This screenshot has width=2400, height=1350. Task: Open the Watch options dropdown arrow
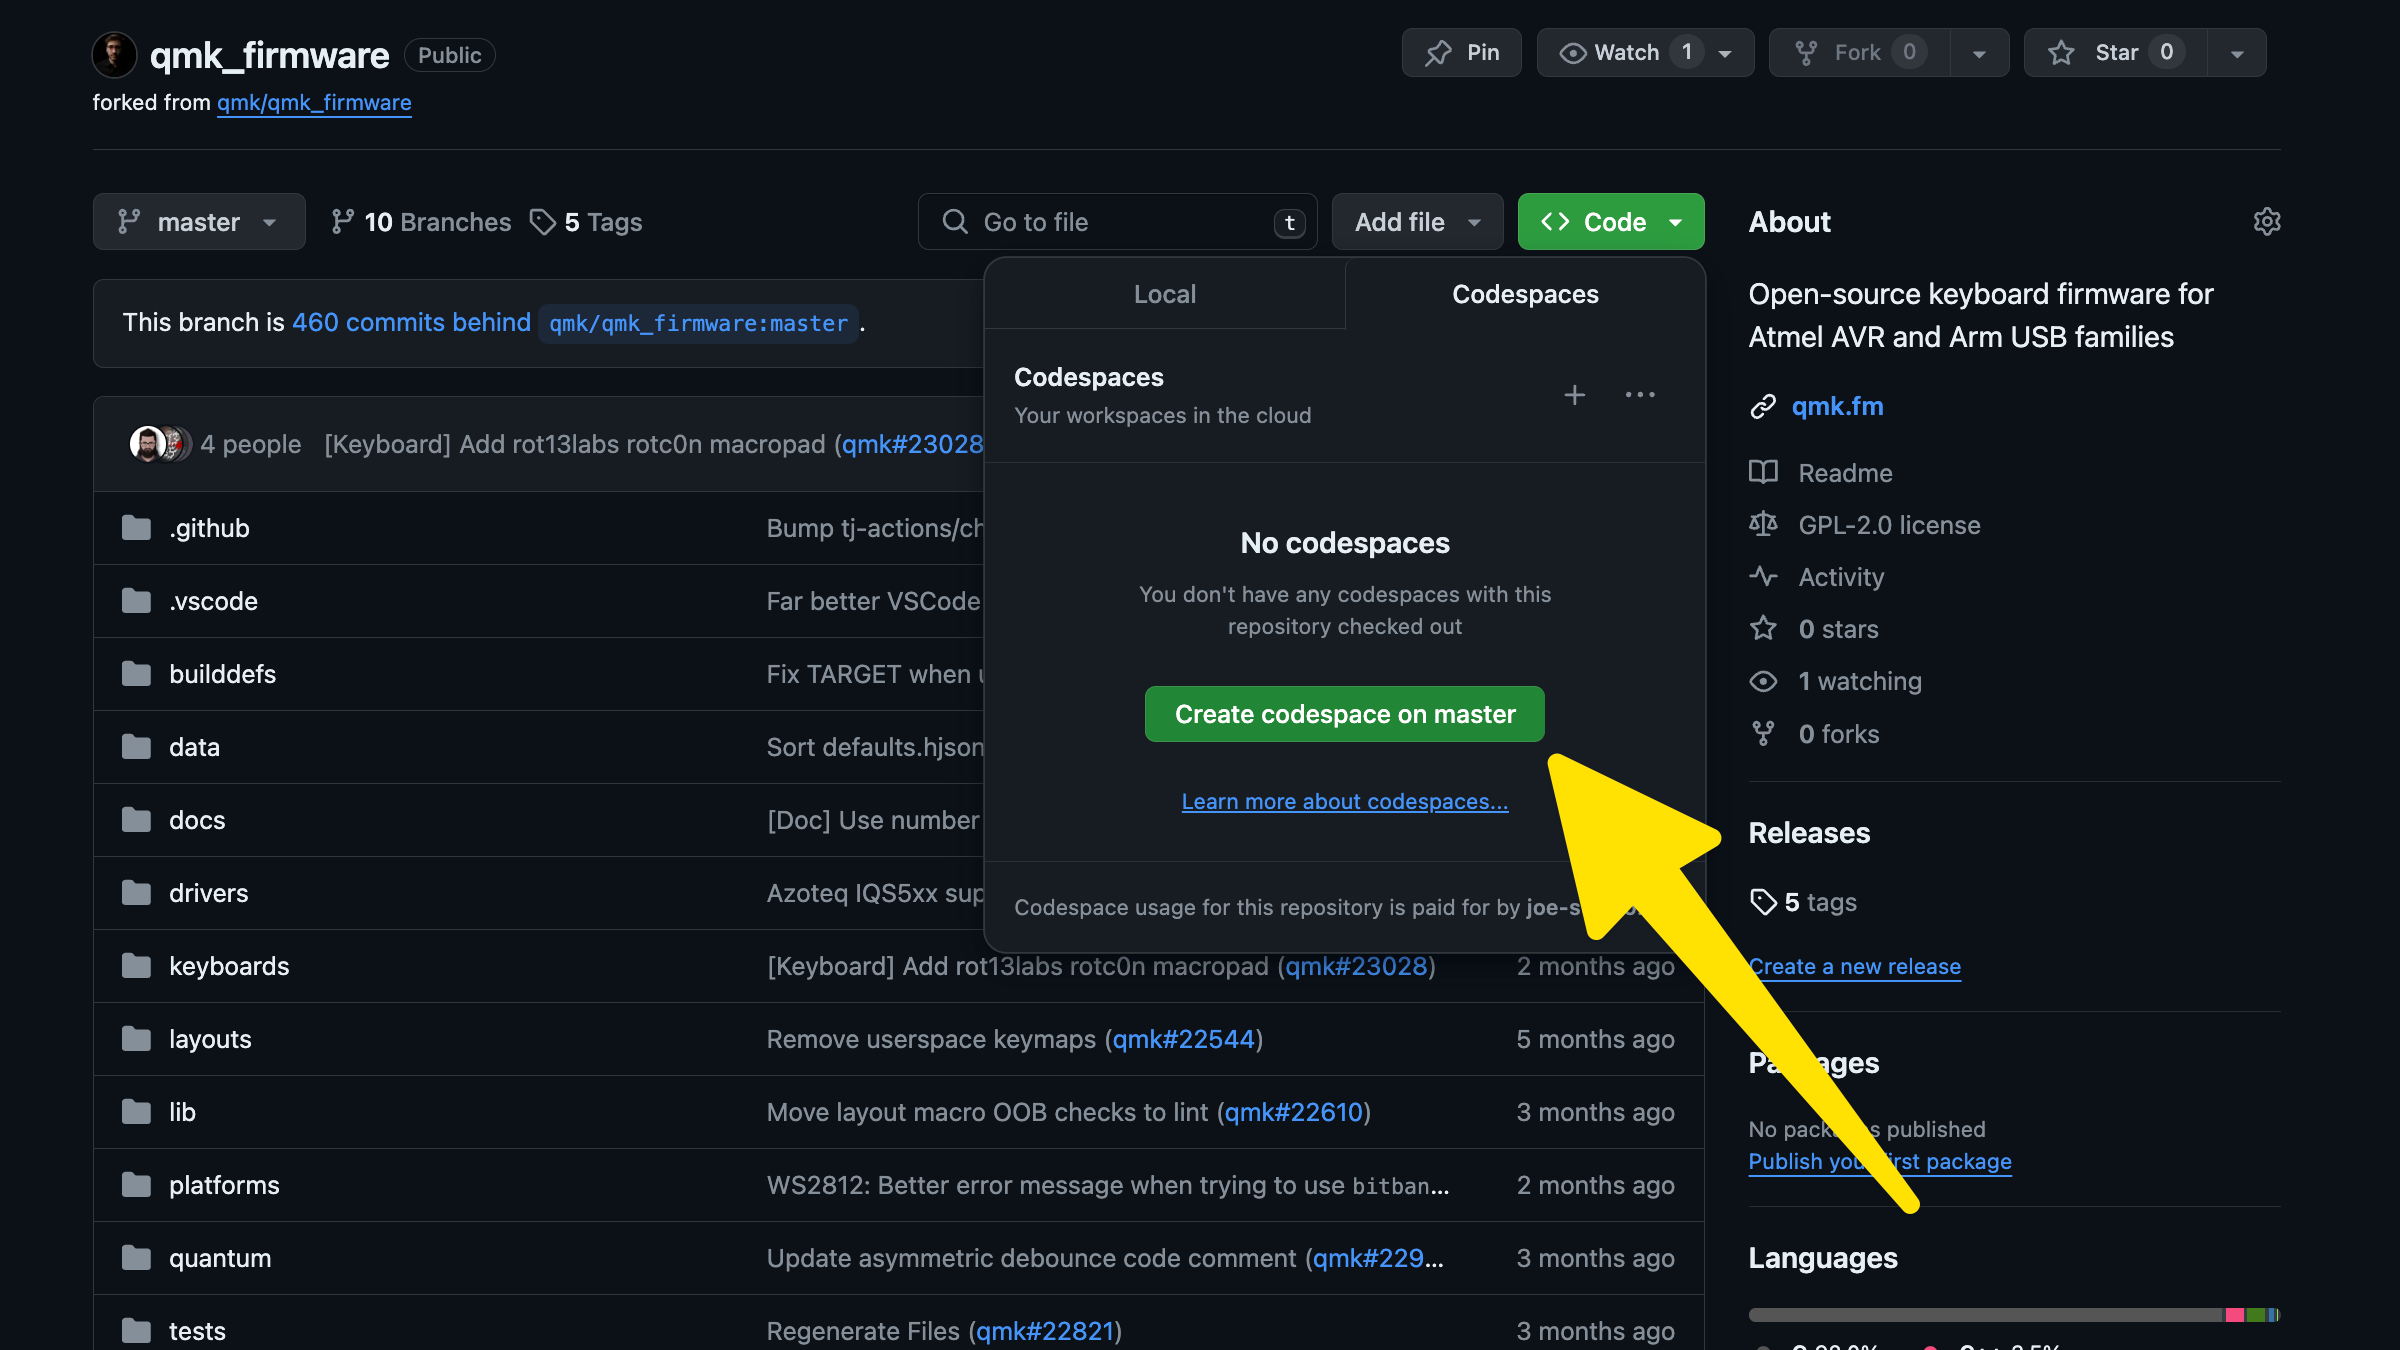pos(1726,53)
